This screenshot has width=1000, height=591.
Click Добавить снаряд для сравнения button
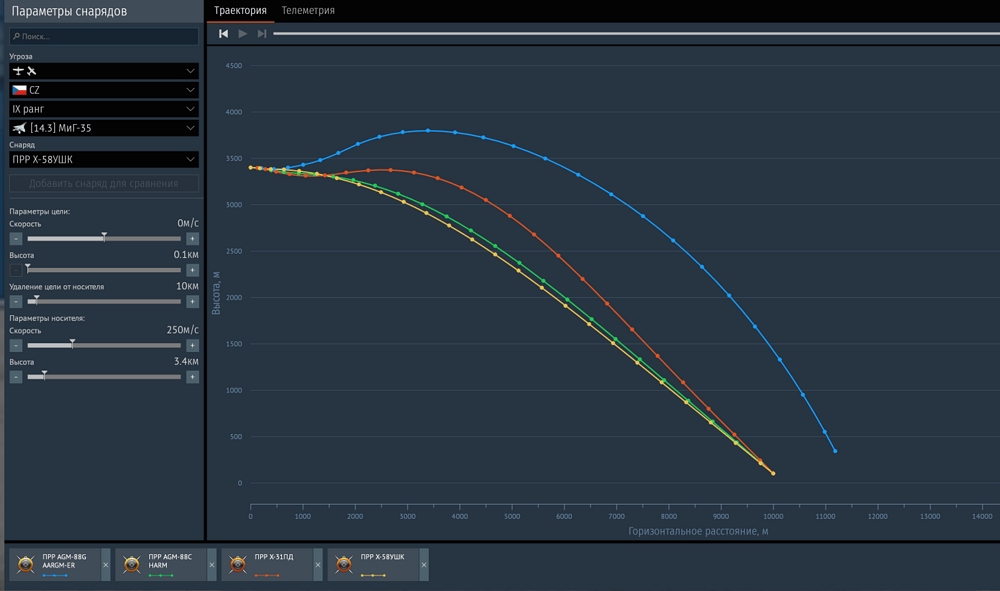tap(104, 184)
